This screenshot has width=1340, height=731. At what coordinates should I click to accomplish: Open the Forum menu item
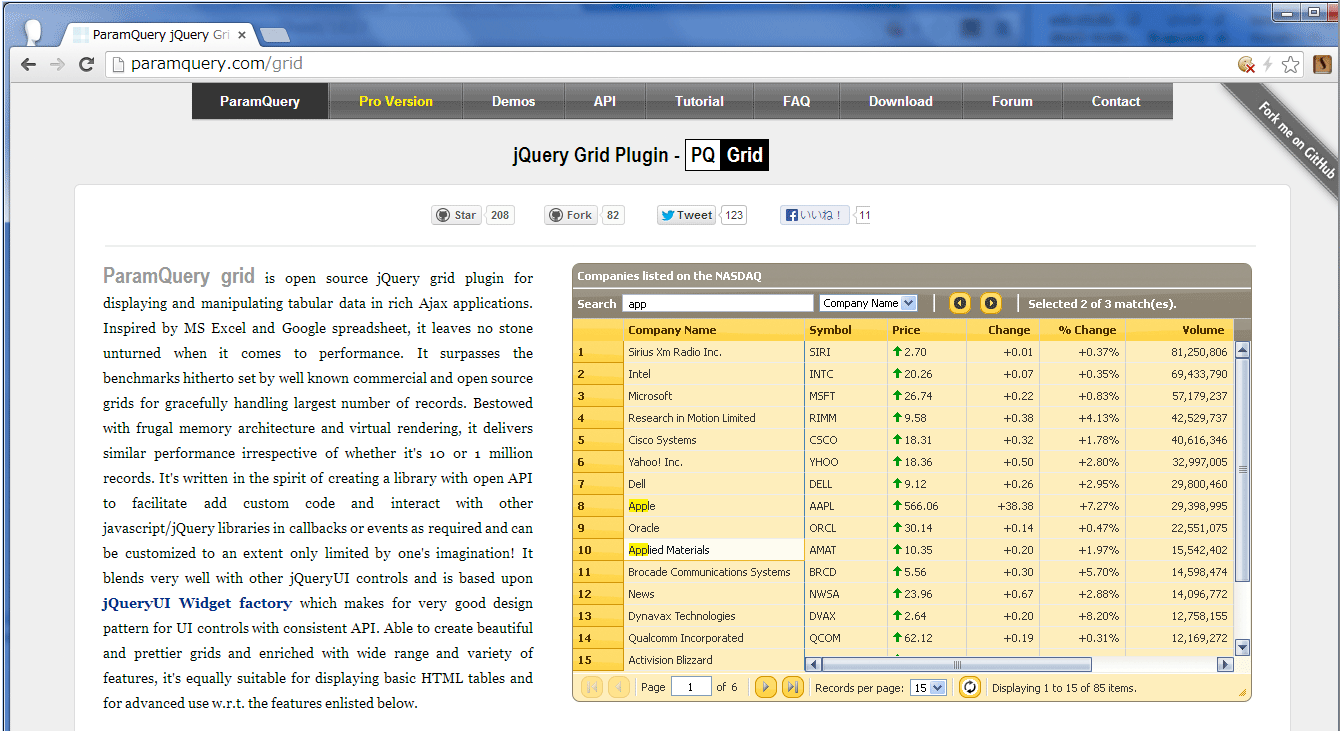click(x=1012, y=101)
